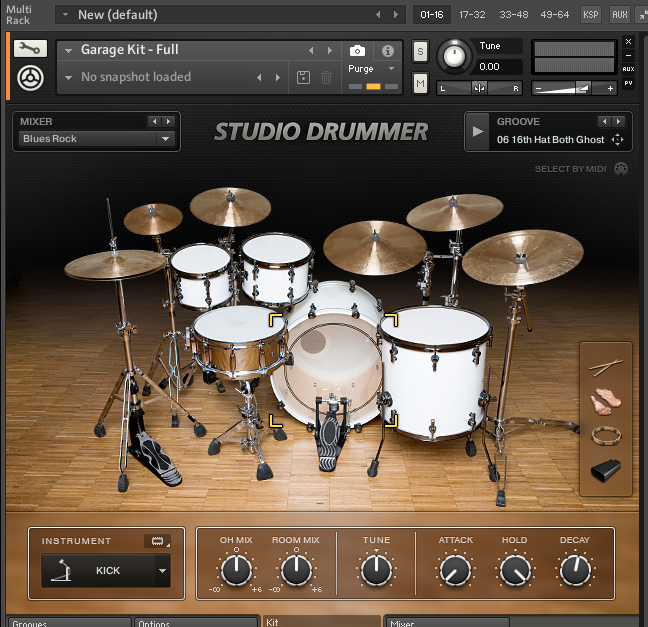Select the crash cymbal above rack toms
Screen dimensions: 648x627
tap(230, 207)
